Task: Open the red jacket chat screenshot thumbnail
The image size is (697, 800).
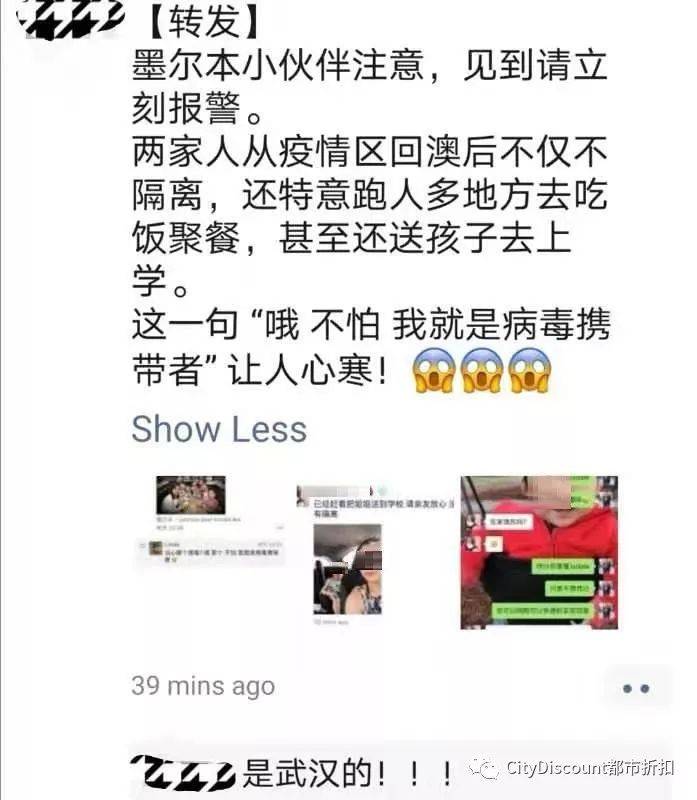Action: coord(539,553)
